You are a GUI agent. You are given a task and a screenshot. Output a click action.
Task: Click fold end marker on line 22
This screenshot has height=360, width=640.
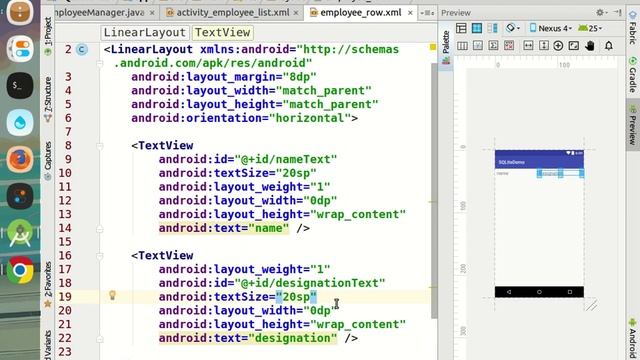(100, 339)
